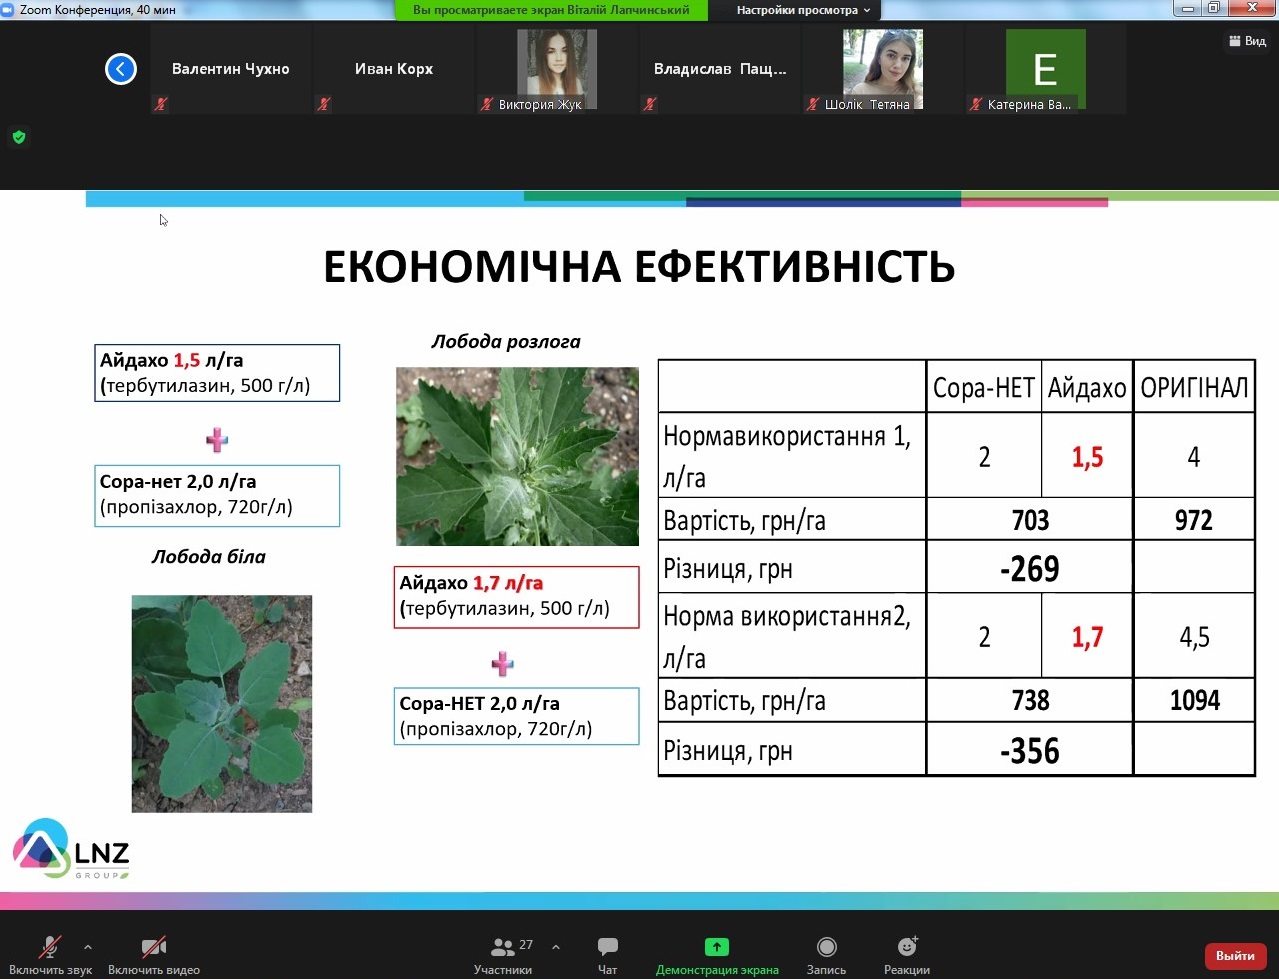The height and width of the screenshot is (979, 1279).
Task: Open the Реакции reactions menu
Action: pos(907,954)
